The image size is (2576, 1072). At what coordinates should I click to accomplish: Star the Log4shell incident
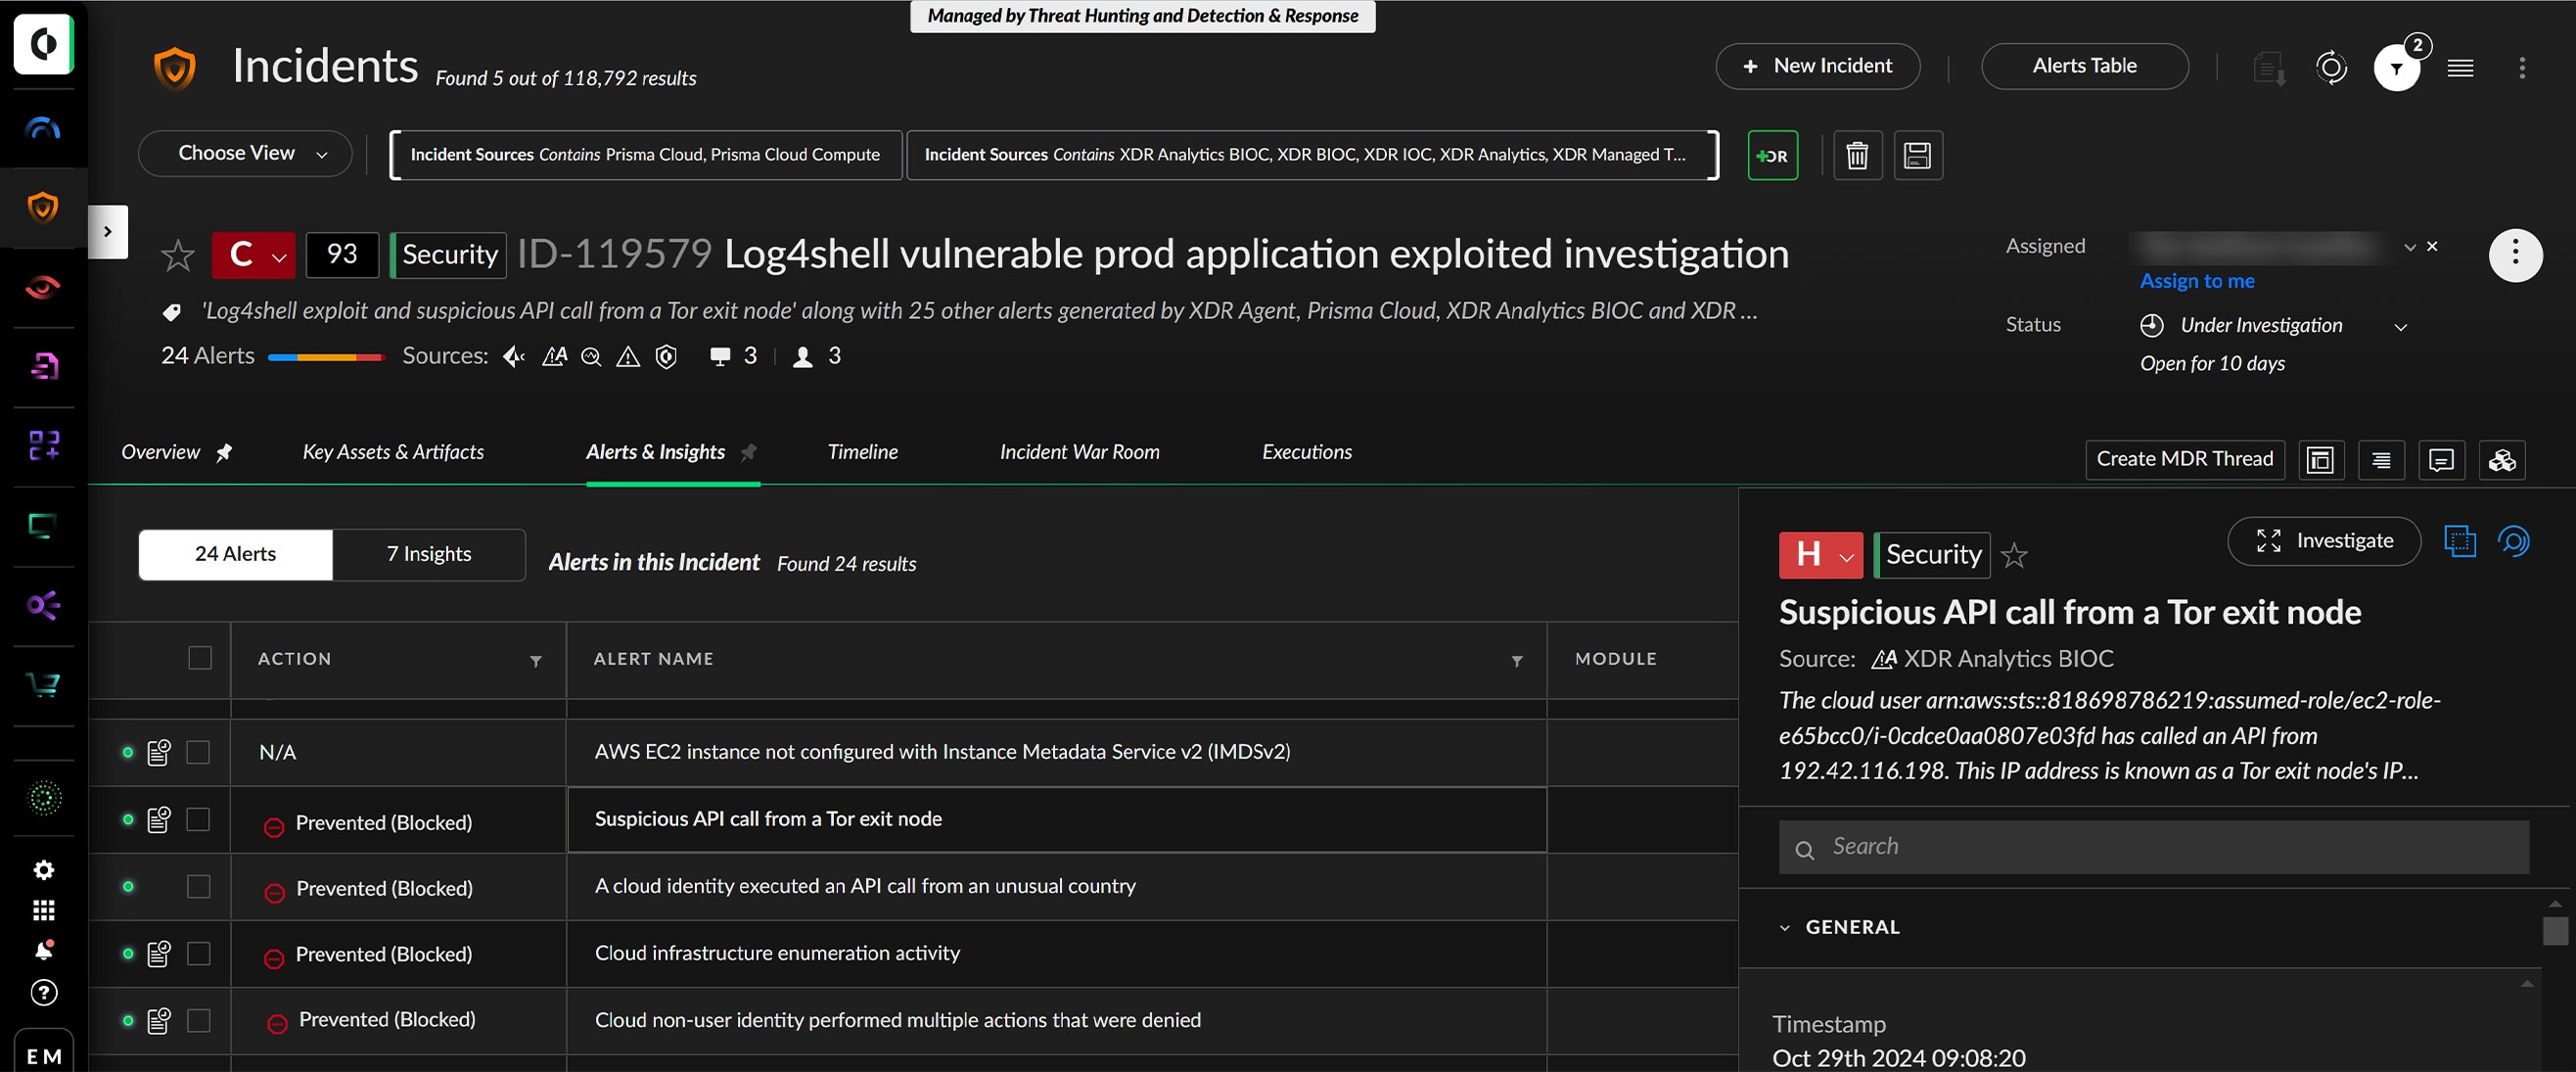click(178, 255)
